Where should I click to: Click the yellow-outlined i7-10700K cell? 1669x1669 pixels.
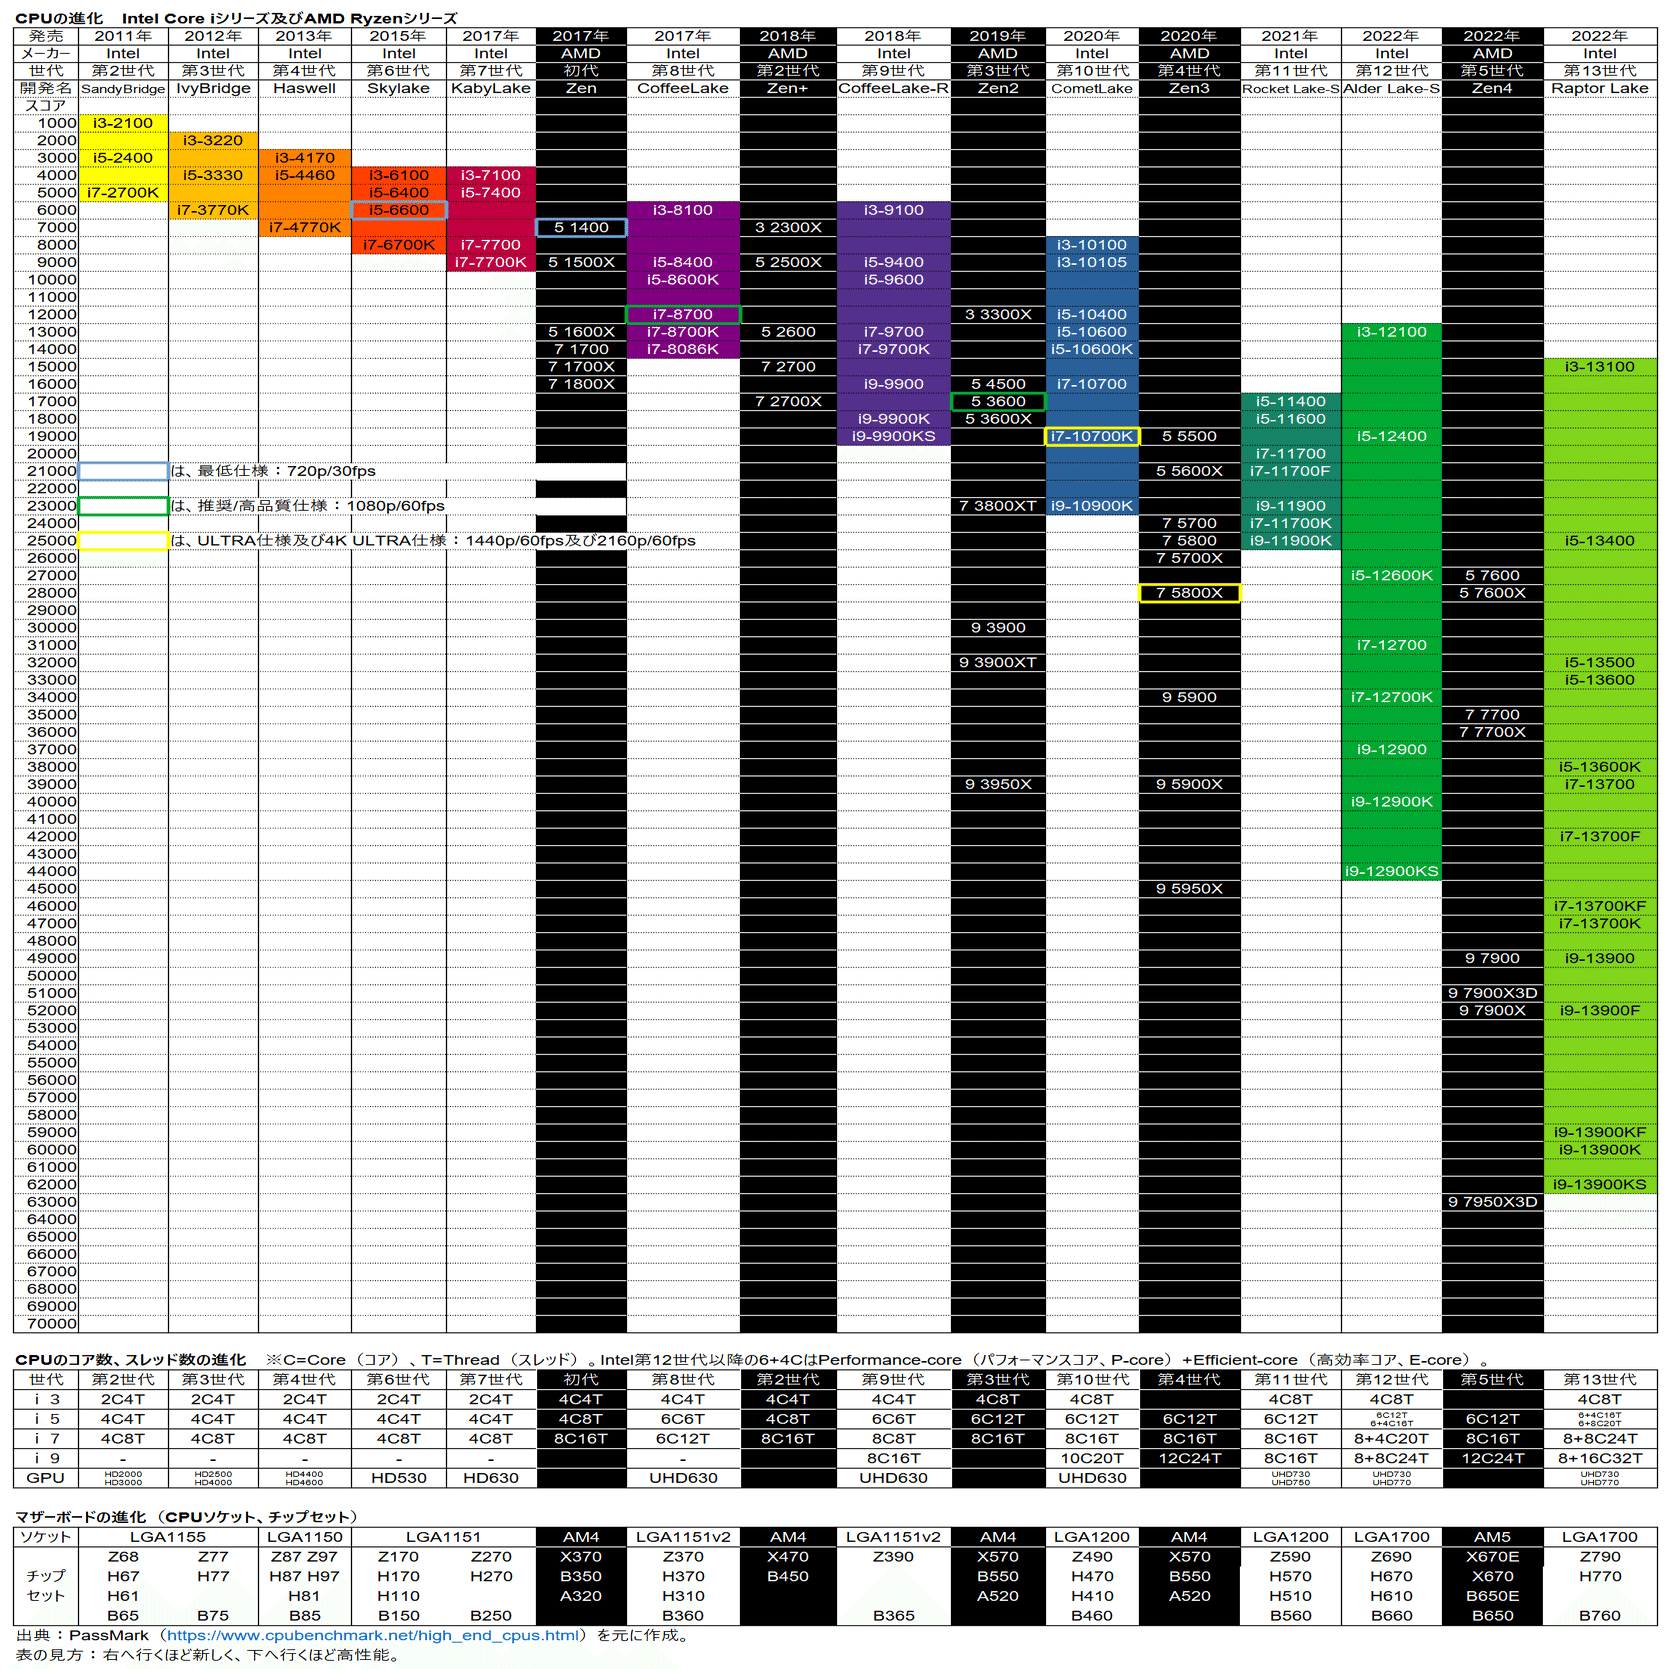click(1092, 436)
